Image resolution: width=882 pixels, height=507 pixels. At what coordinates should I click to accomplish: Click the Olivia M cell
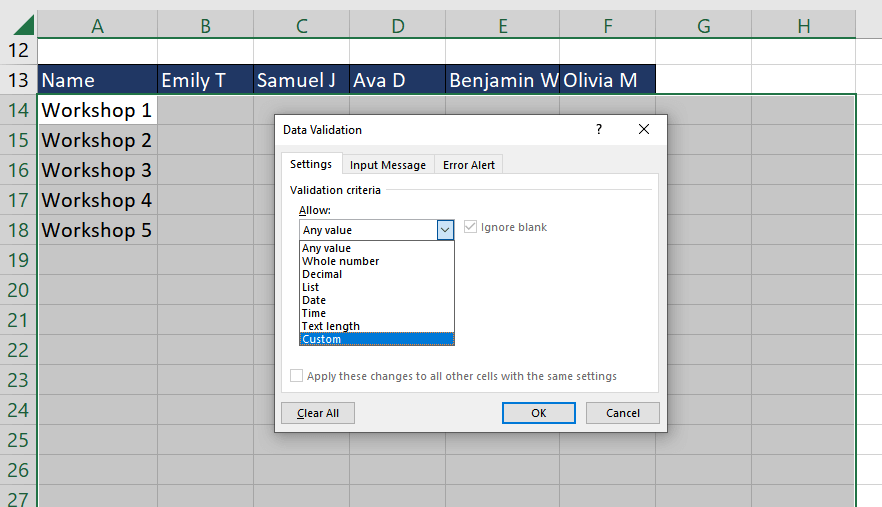pos(608,80)
